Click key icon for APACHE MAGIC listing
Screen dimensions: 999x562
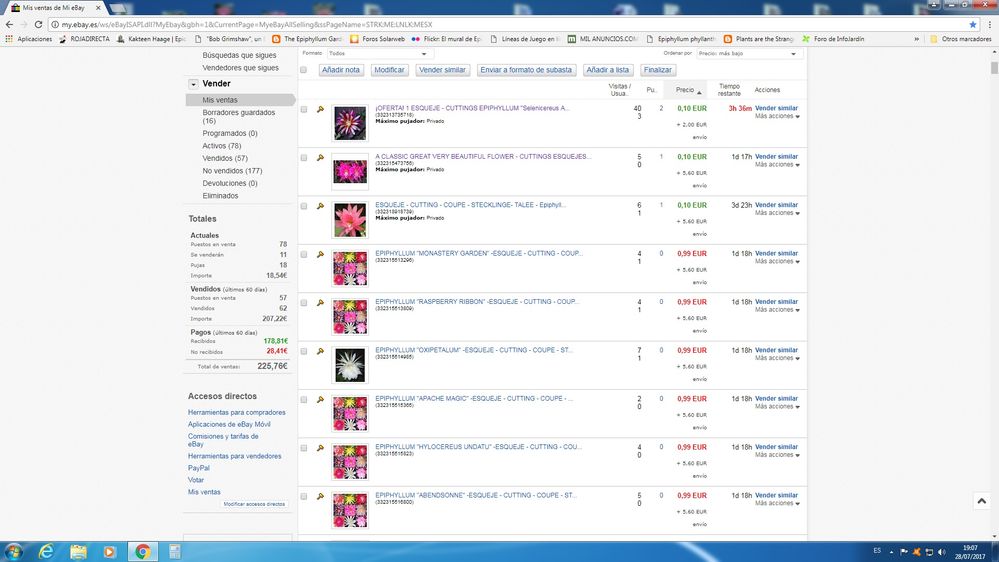tap(320, 400)
